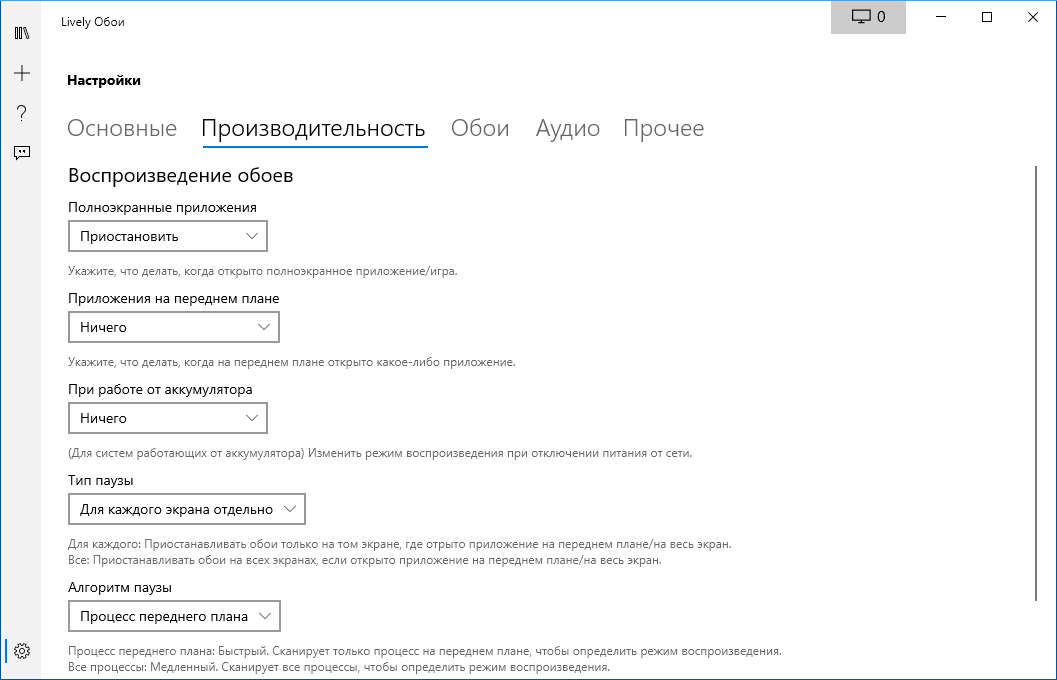Screen dimensions: 1057x680
Task: Open the Тип паузы dropdown
Action: click(187, 509)
